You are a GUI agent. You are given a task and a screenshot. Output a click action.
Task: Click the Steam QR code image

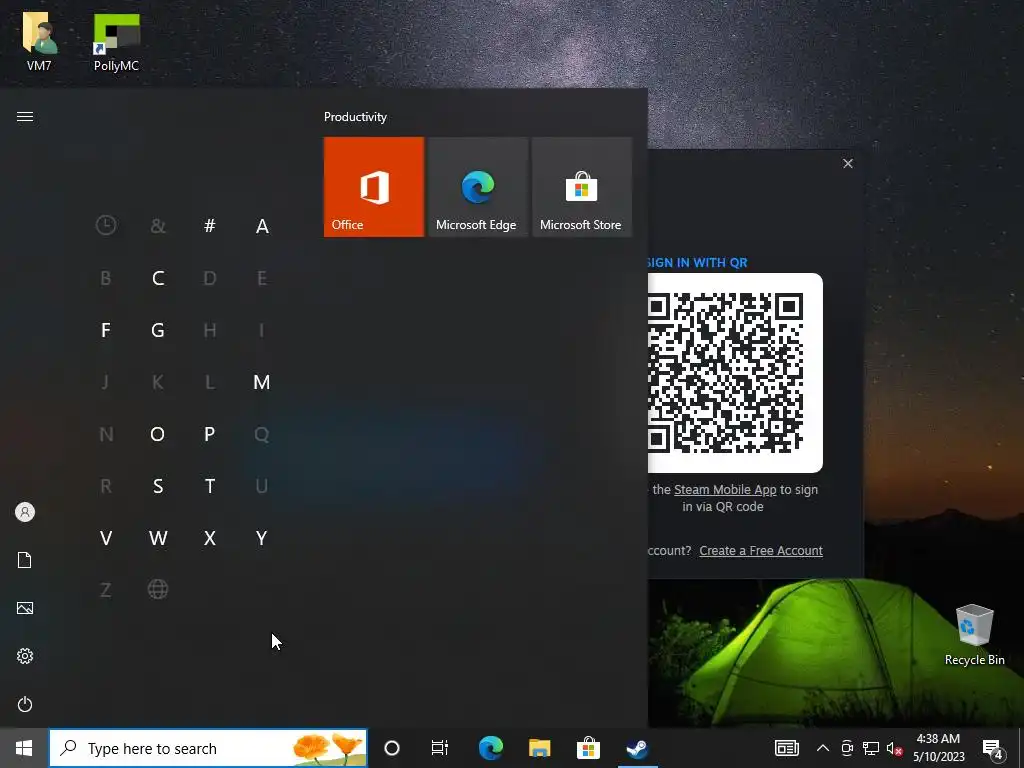click(x=735, y=372)
